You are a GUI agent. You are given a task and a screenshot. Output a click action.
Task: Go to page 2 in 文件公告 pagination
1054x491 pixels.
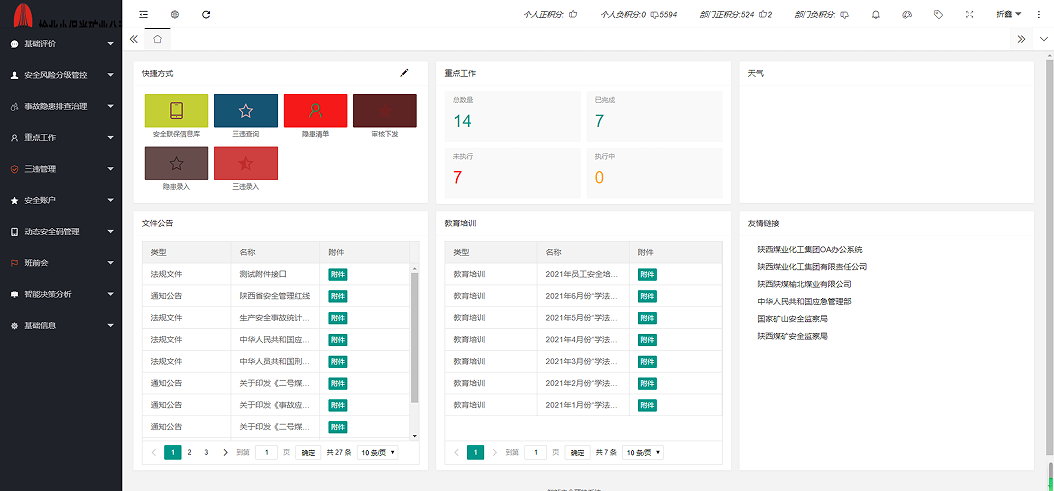189,453
